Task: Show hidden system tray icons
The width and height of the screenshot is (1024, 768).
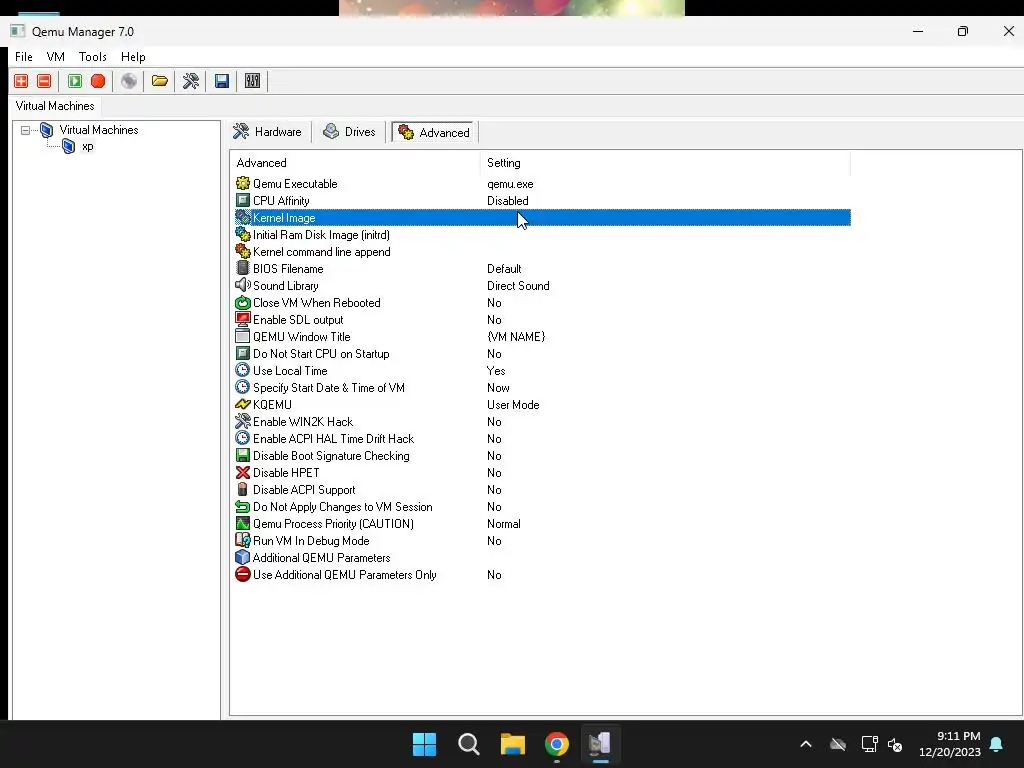Action: 806,744
